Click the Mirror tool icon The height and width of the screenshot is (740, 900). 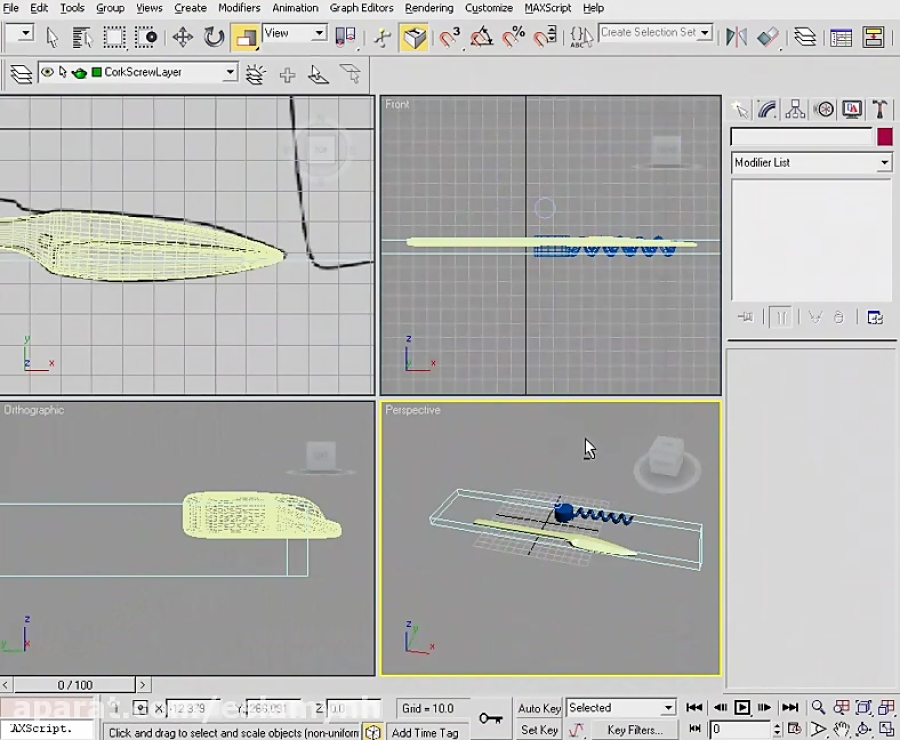coord(736,38)
